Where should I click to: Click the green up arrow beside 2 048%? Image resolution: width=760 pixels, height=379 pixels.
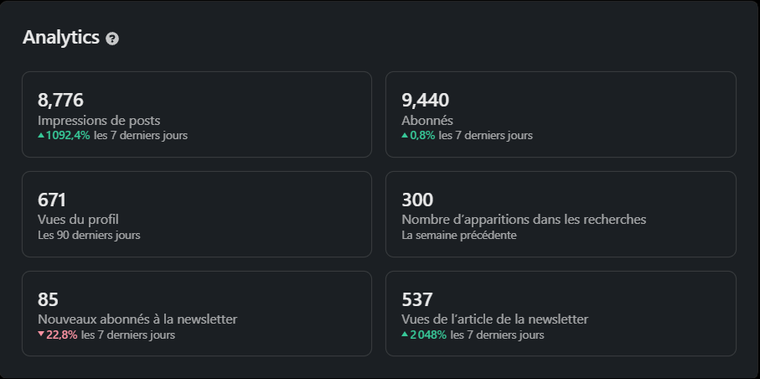point(405,334)
